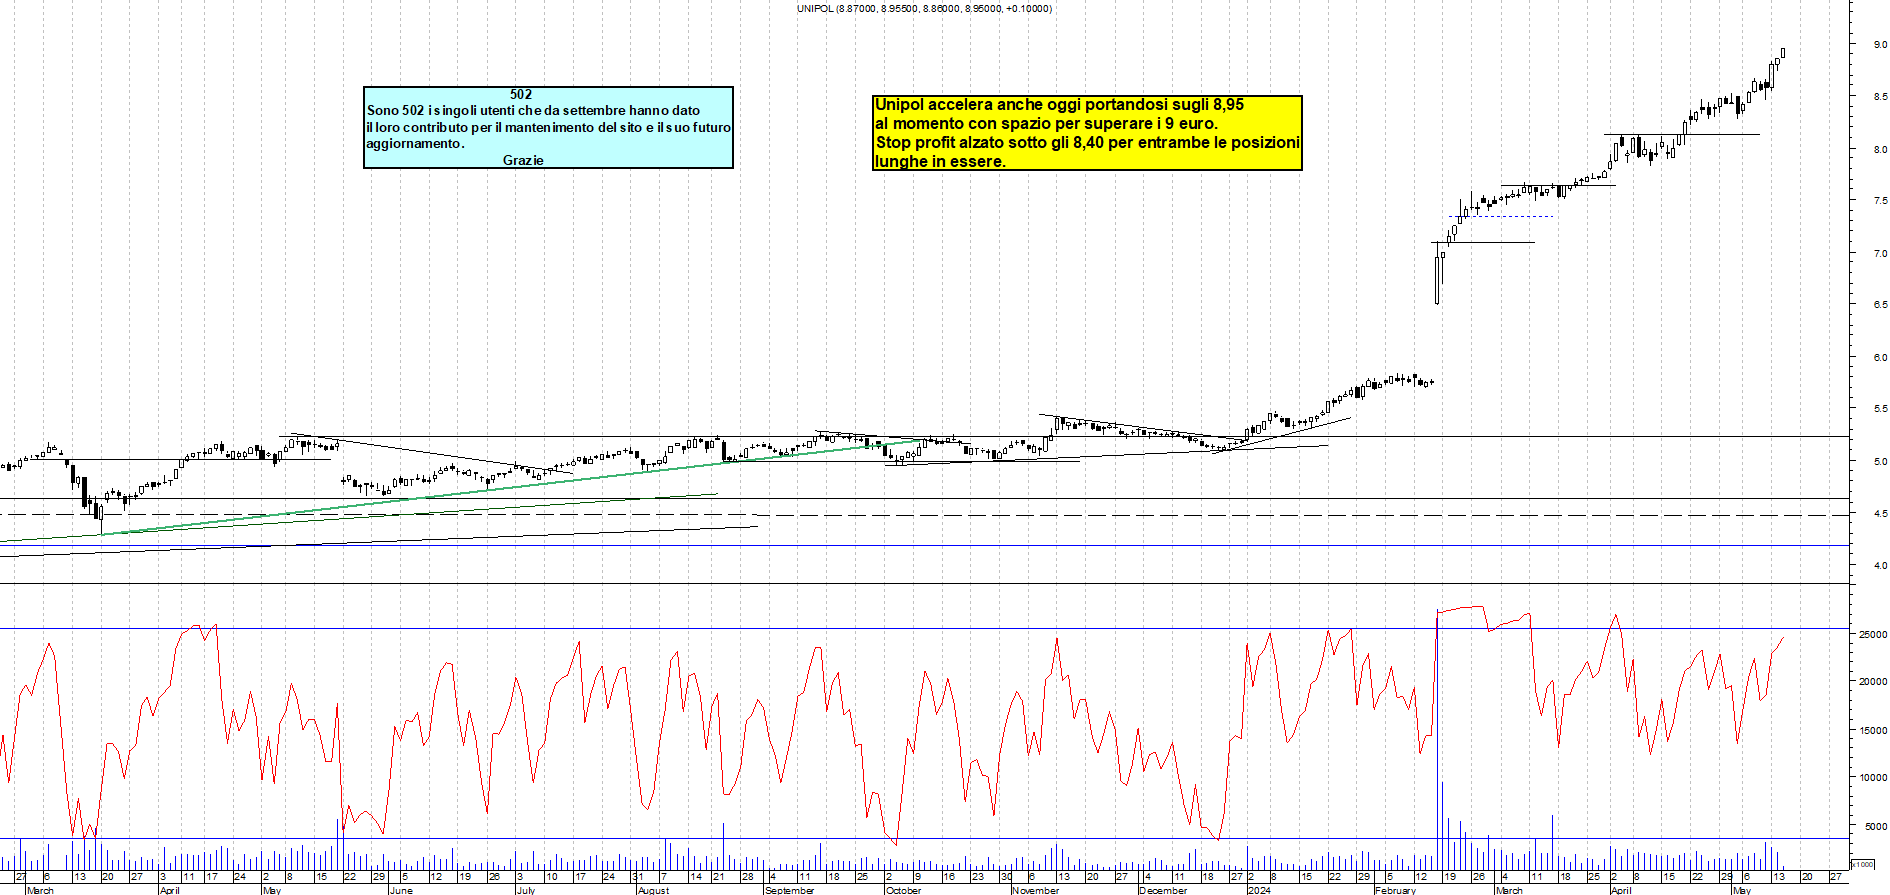Click the November month label on time axis
This screenshot has height=895, width=1890.
1036,890
